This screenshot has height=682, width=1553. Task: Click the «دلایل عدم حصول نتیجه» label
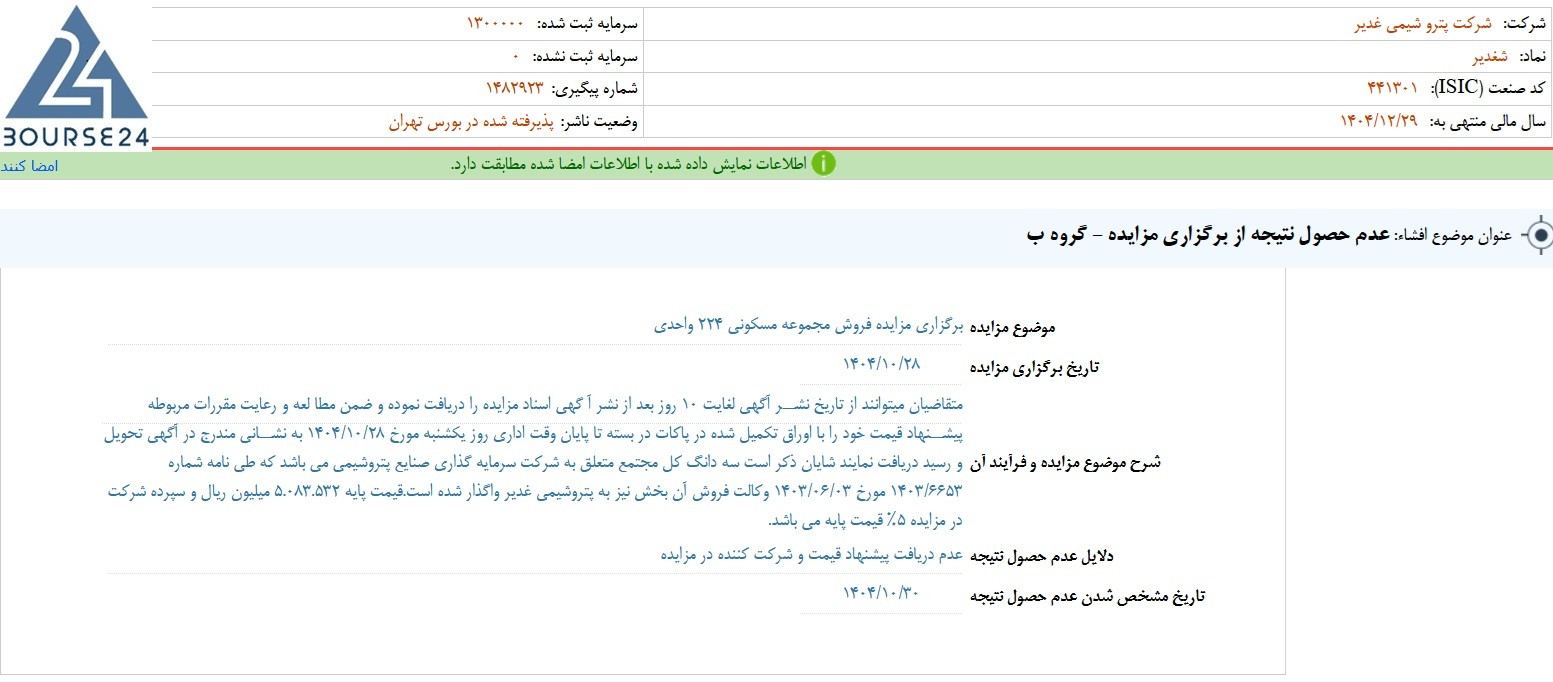pos(1041,555)
